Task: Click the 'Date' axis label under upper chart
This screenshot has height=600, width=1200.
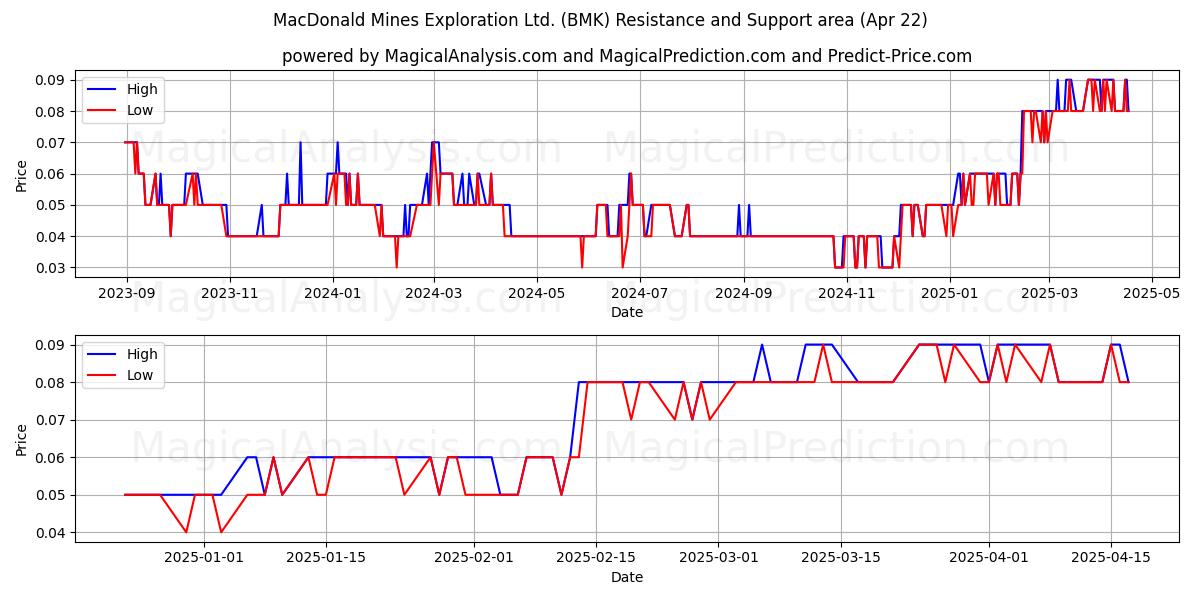Action: pos(627,312)
